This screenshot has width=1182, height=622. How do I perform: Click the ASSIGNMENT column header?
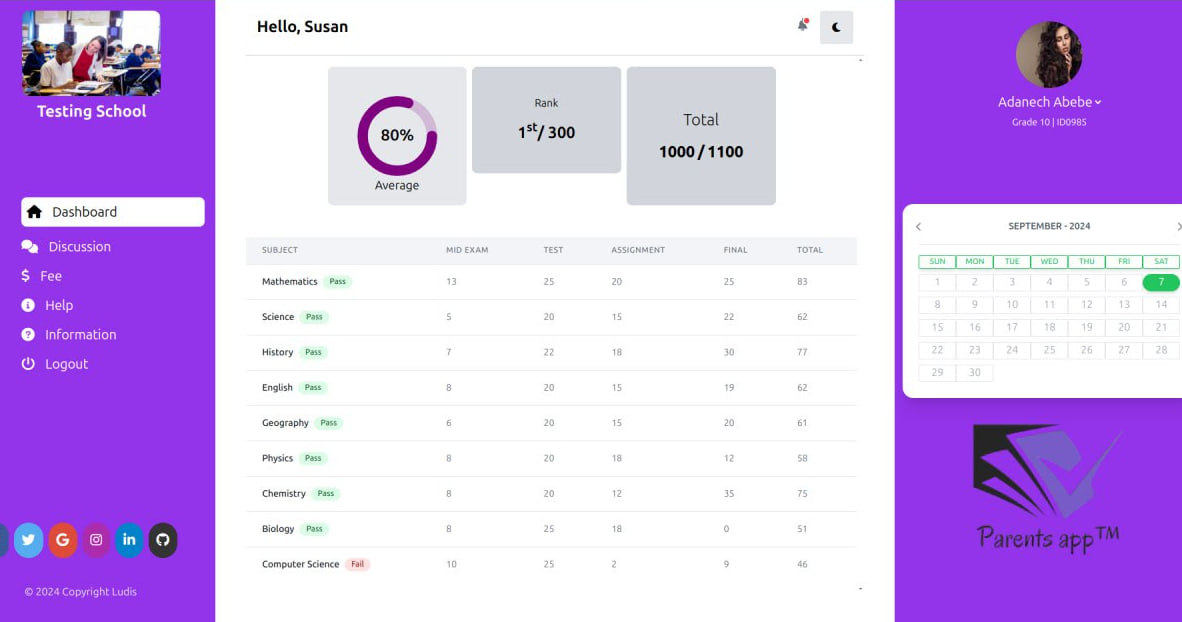click(x=638, y=250)
